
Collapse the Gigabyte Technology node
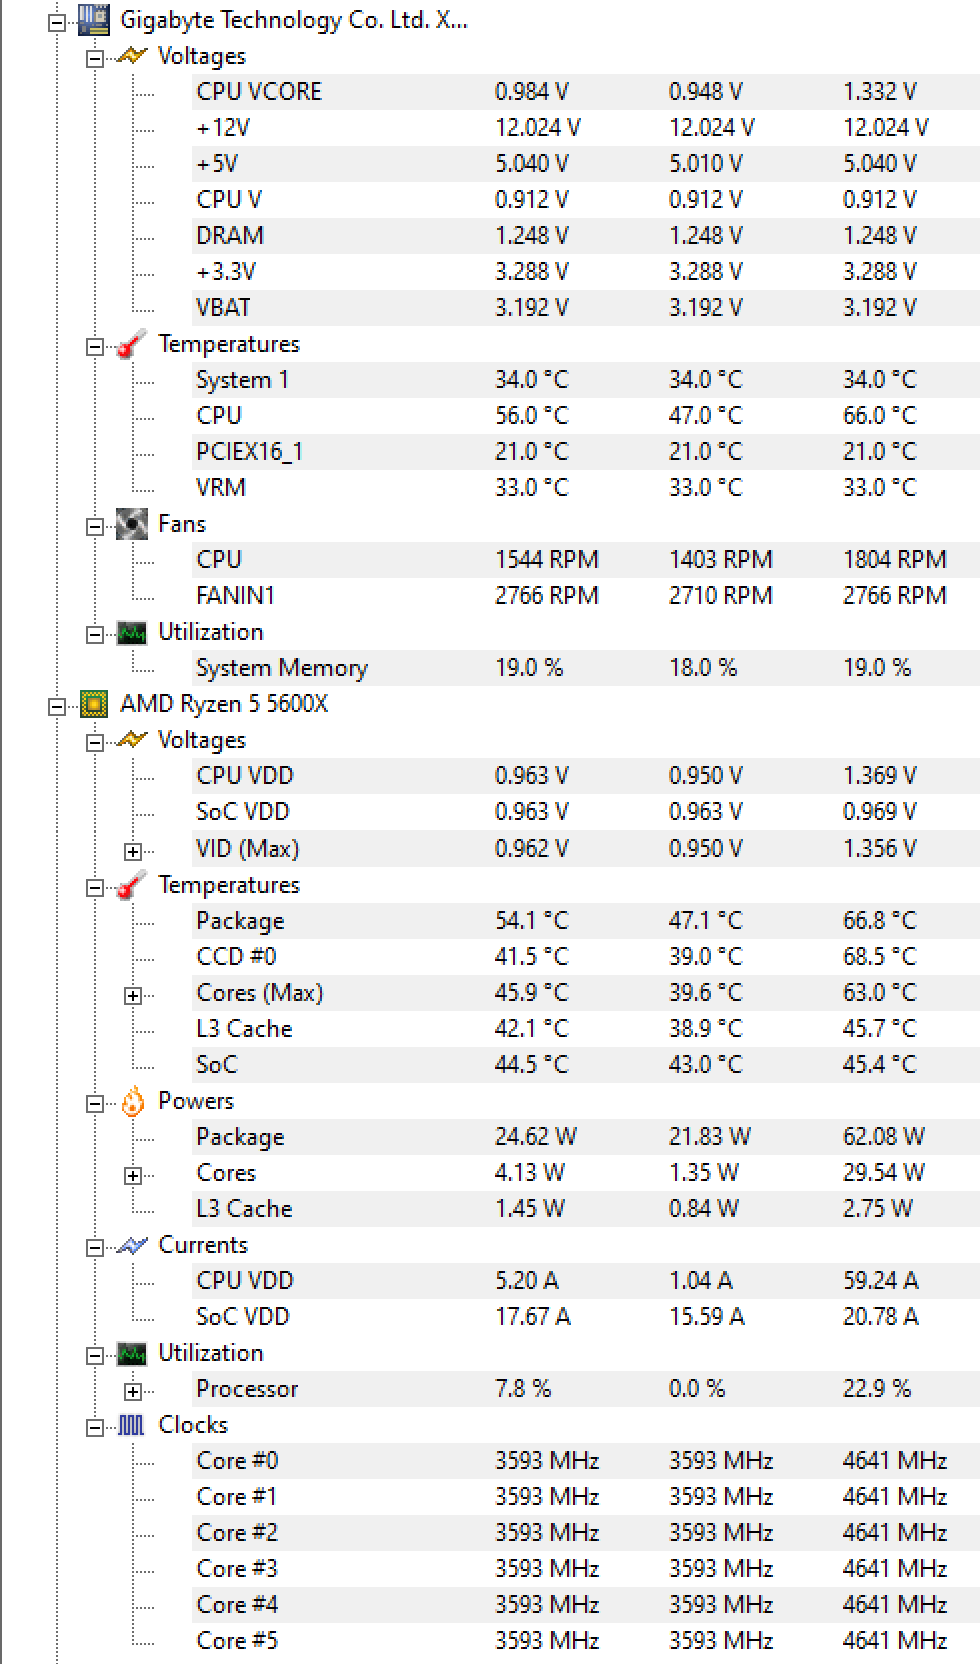57,22
